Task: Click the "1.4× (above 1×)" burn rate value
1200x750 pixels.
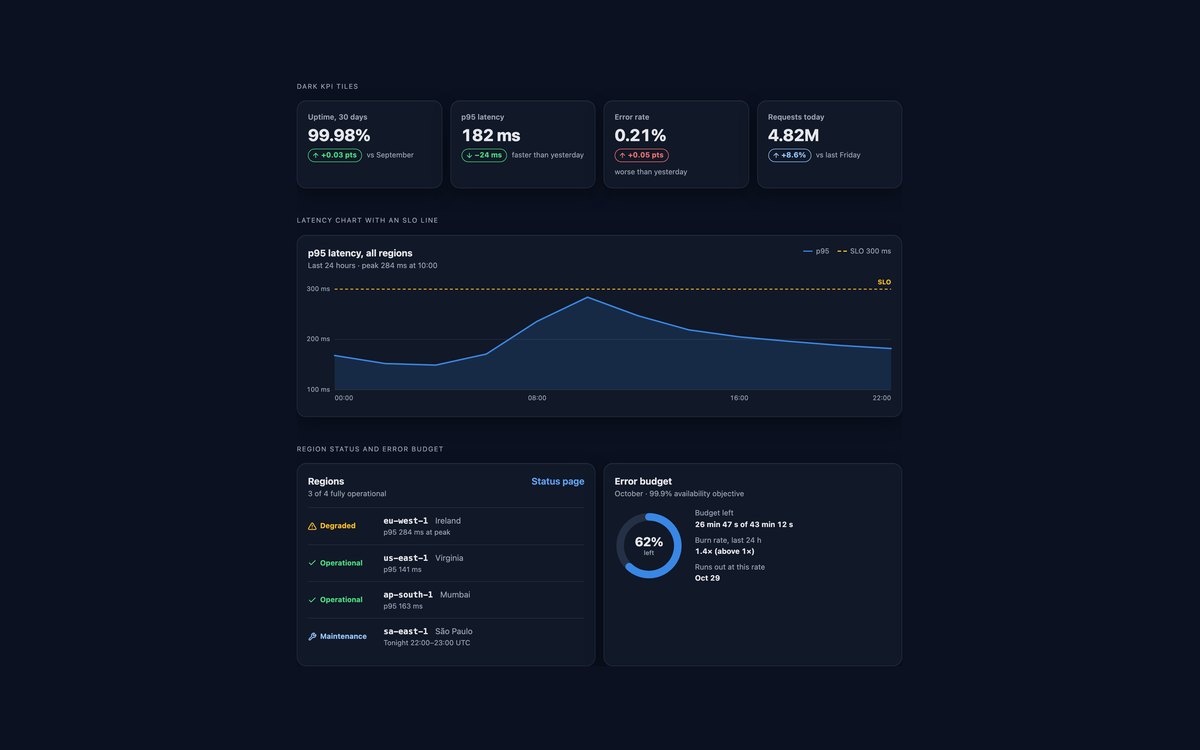Action: click(725, 551)
